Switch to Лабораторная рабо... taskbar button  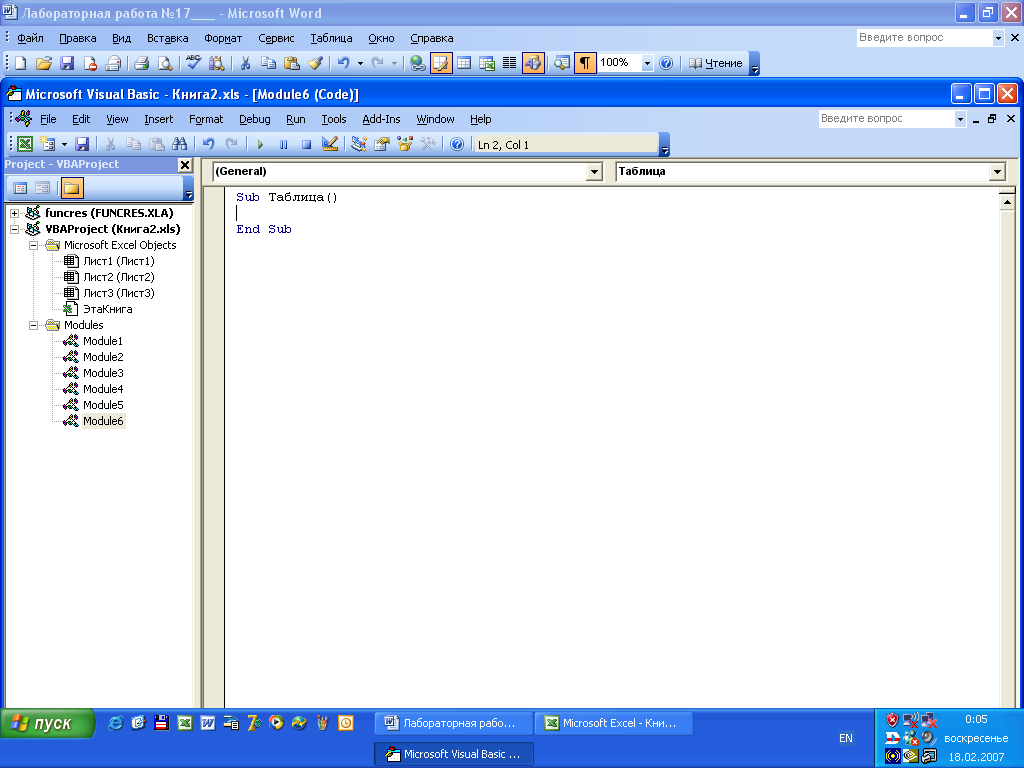454,724
